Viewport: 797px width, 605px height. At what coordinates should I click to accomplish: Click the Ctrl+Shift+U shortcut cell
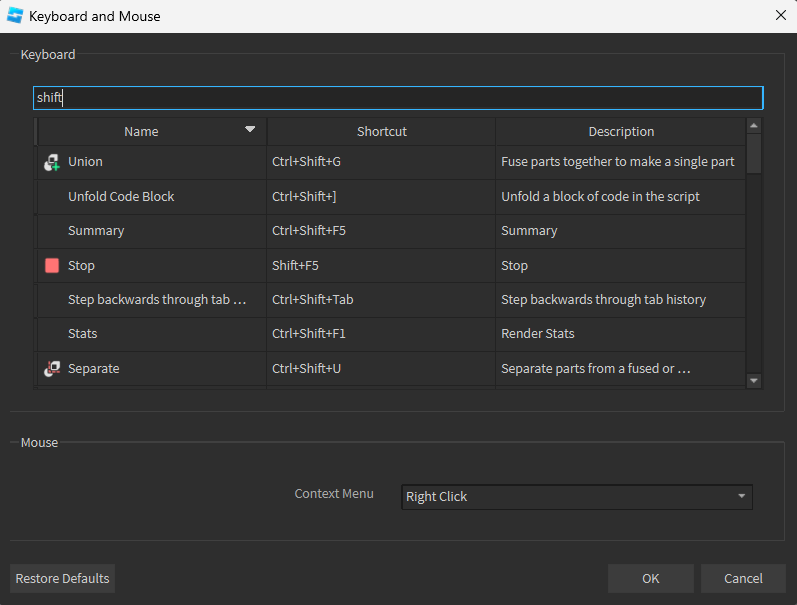pyautogui.click(x=381, y=369)
